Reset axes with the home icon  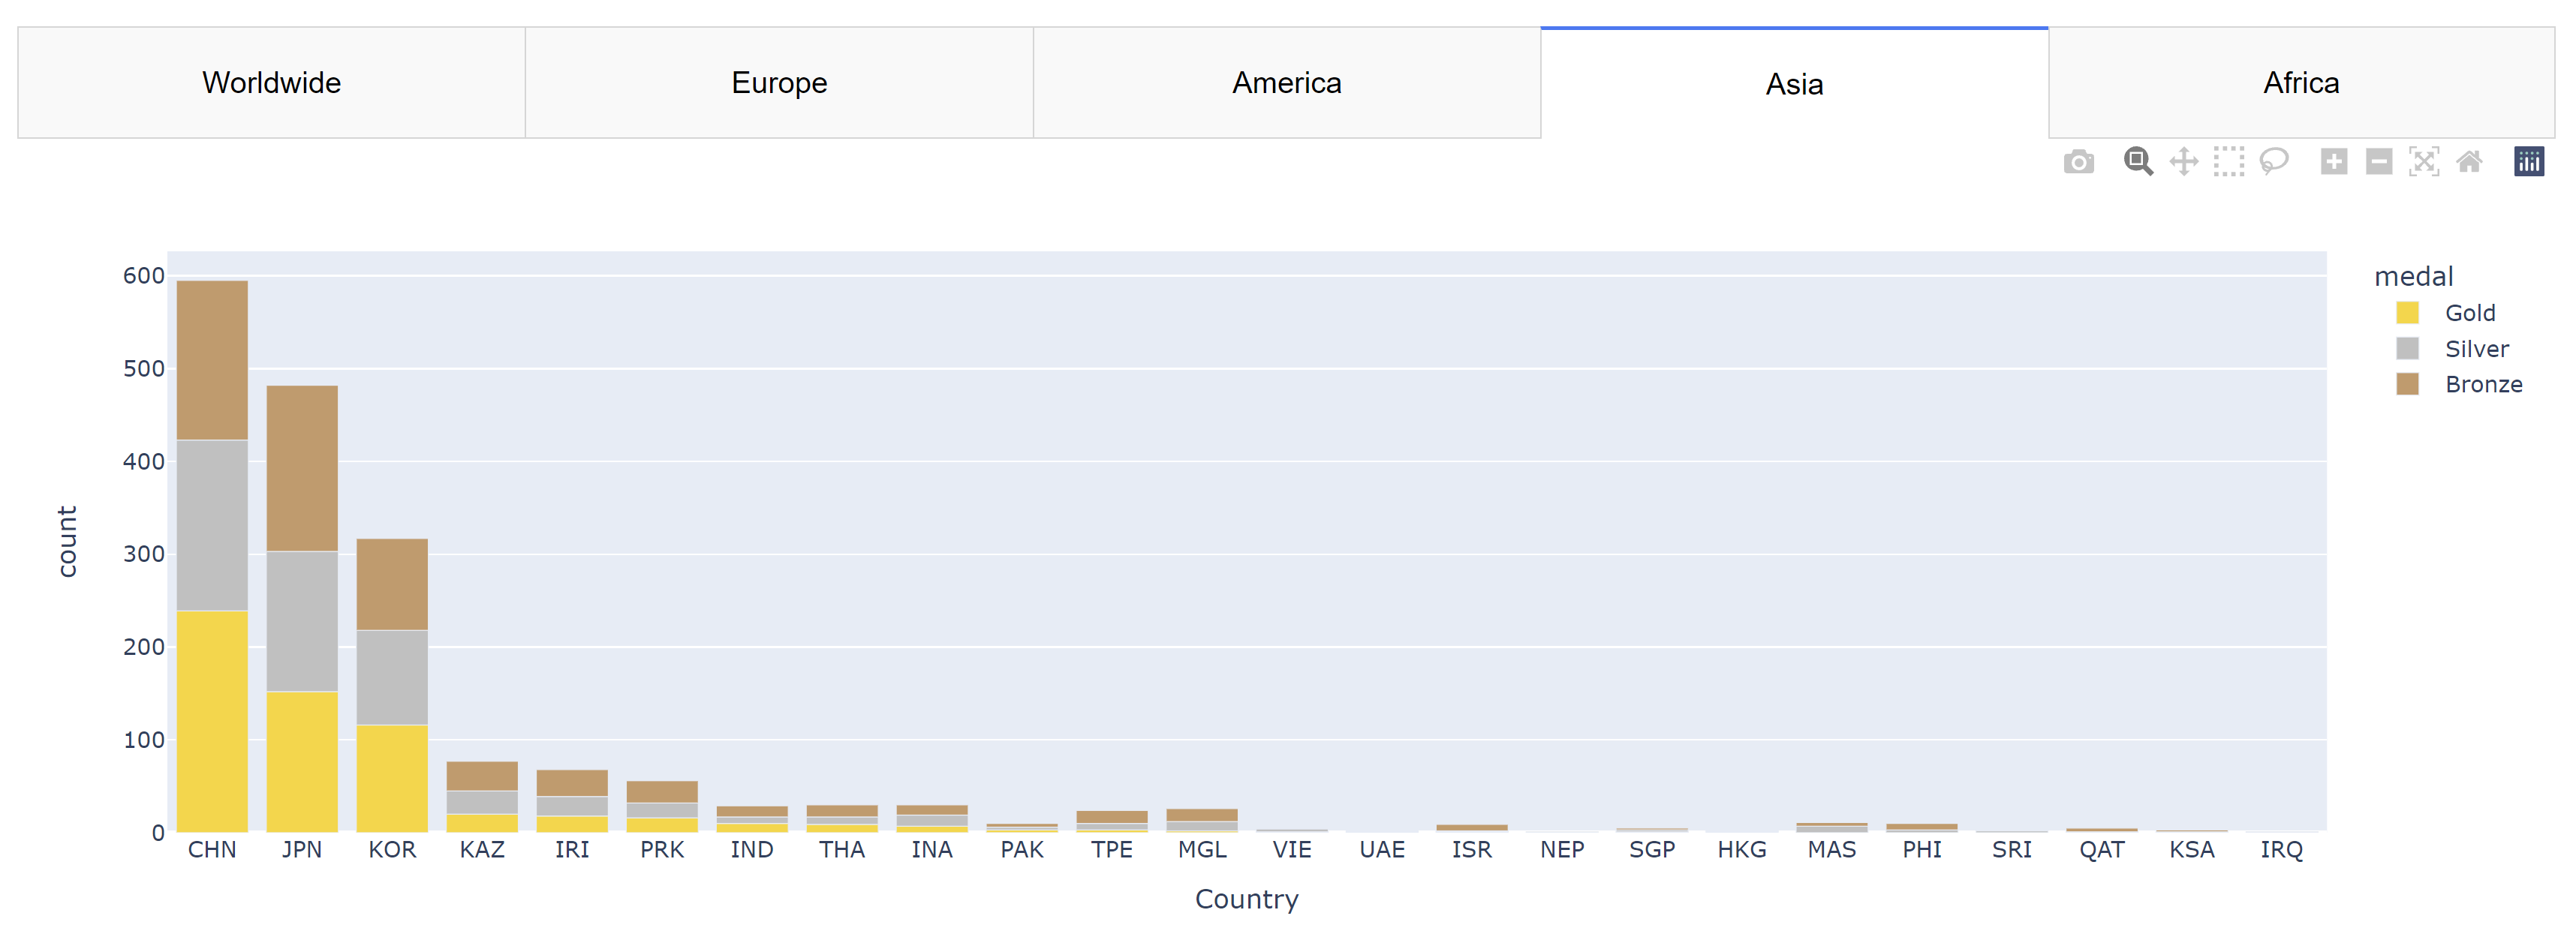pos(2469,162)
